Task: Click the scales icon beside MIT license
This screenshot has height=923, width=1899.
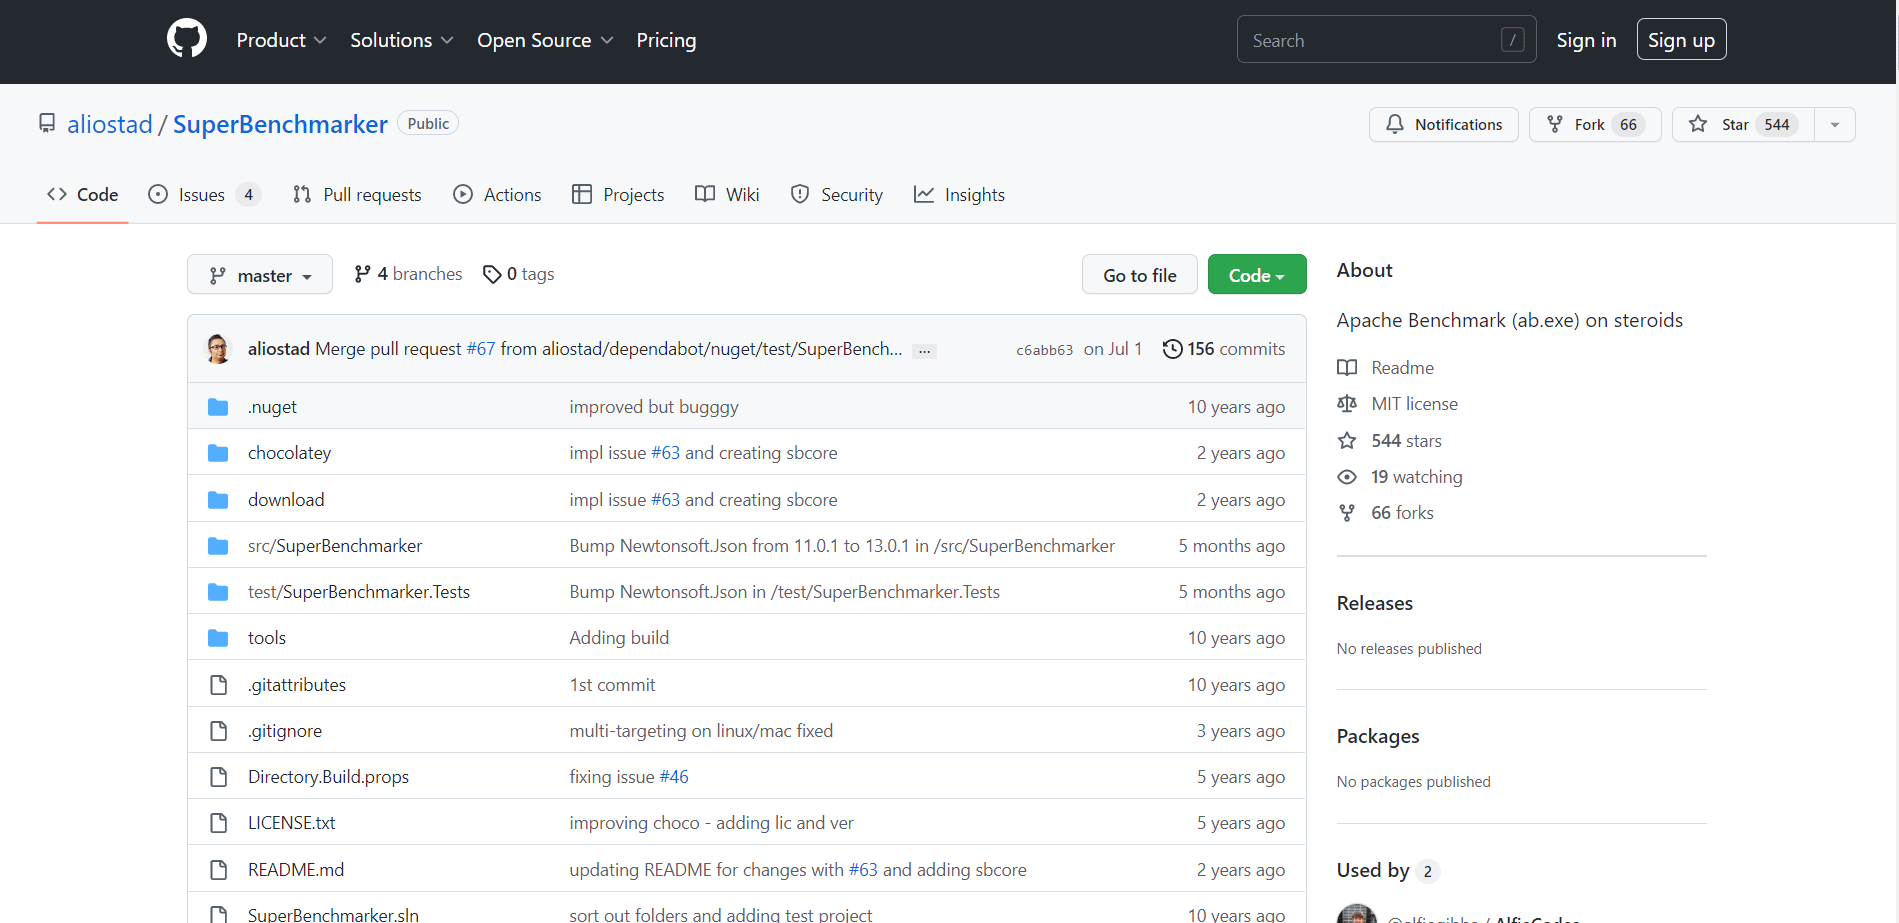Action: (x=1347, y=404)
